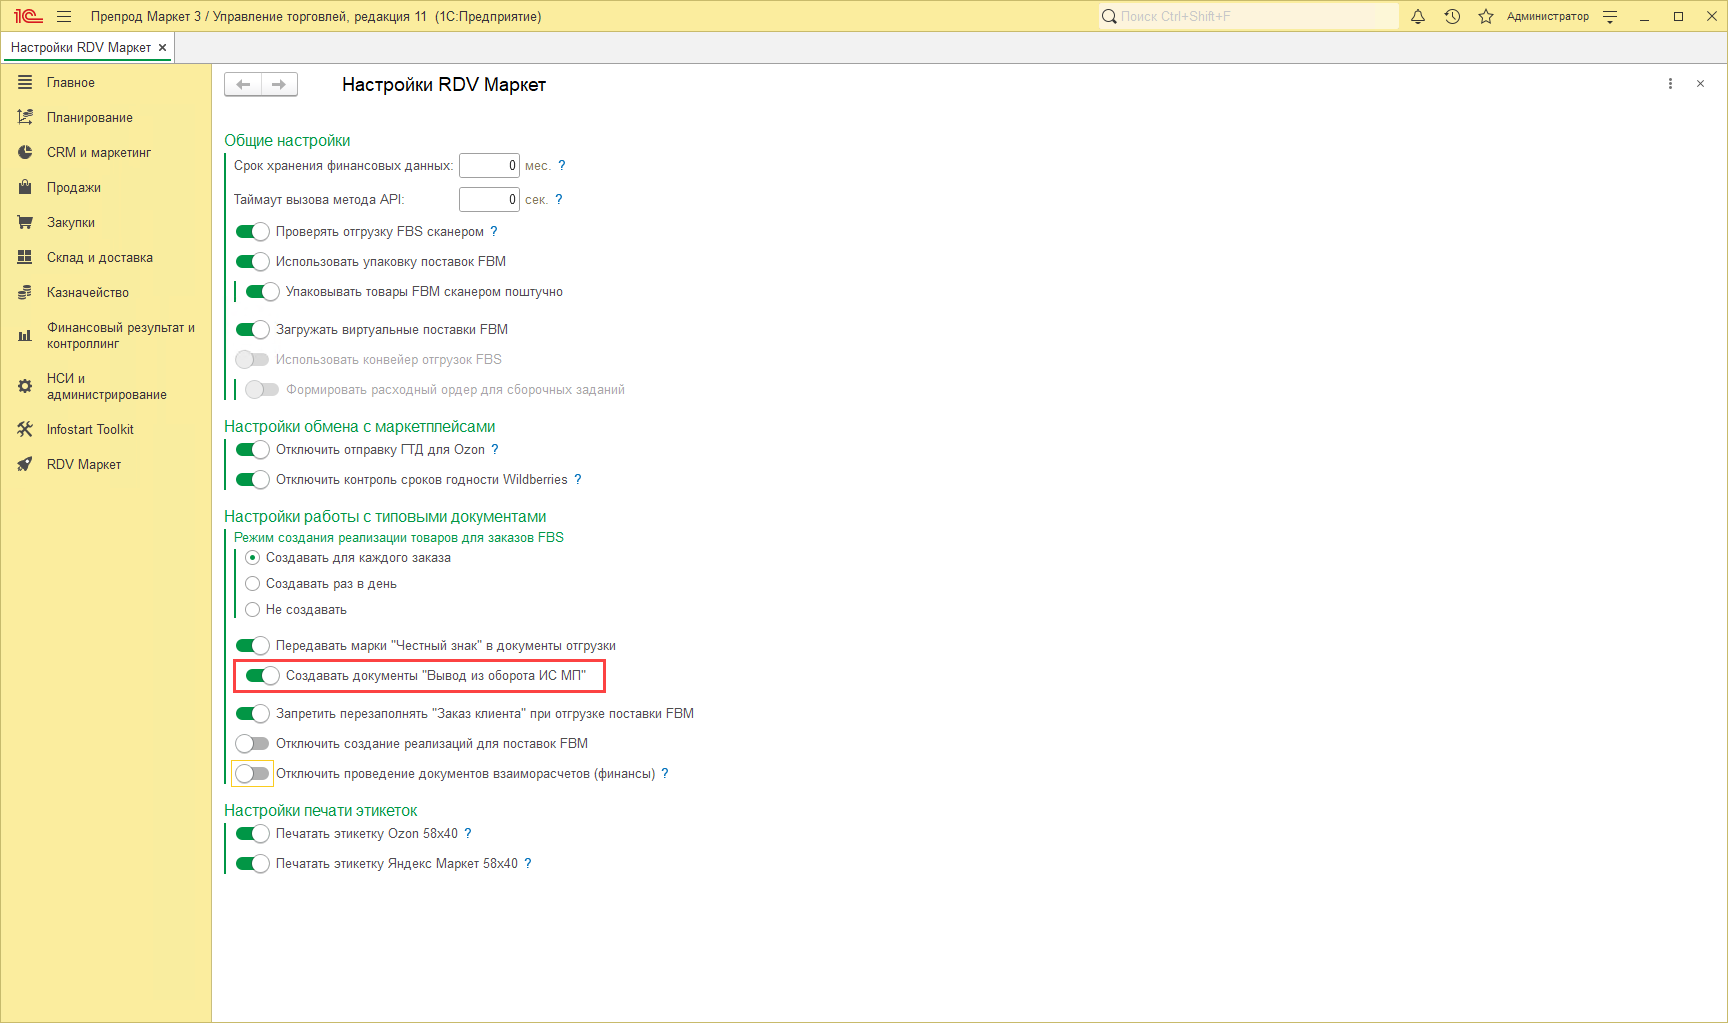Select Не создавать radio button
Viewport: 1728px width, 1023px height.
[x=252, y=609]
